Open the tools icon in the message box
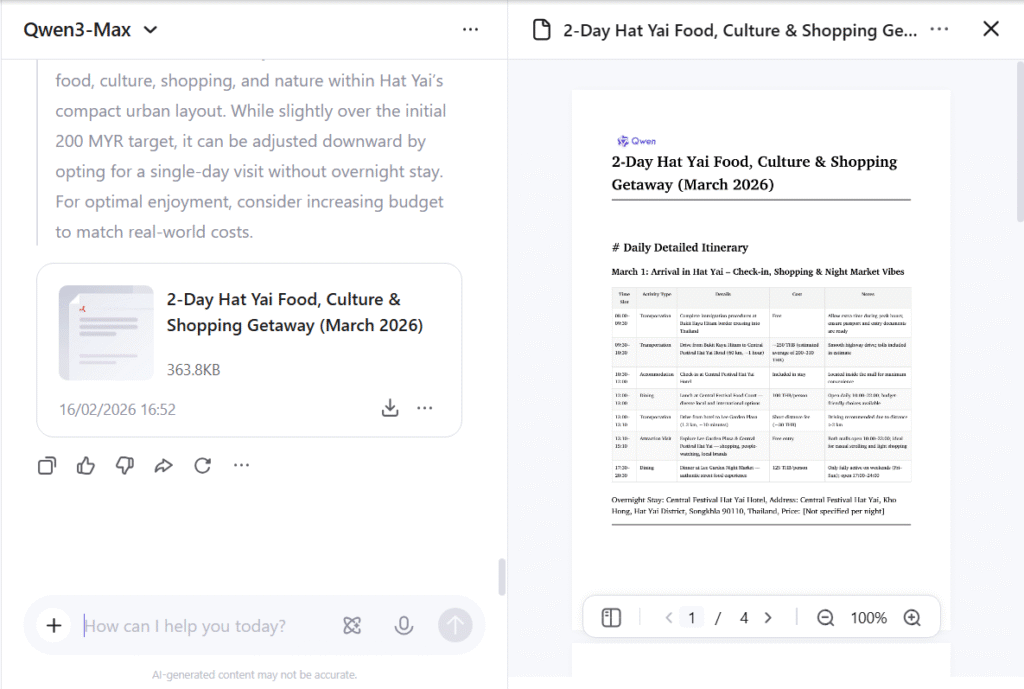The width and height of the screenshot is (1024, 689). tap(352, 626)
